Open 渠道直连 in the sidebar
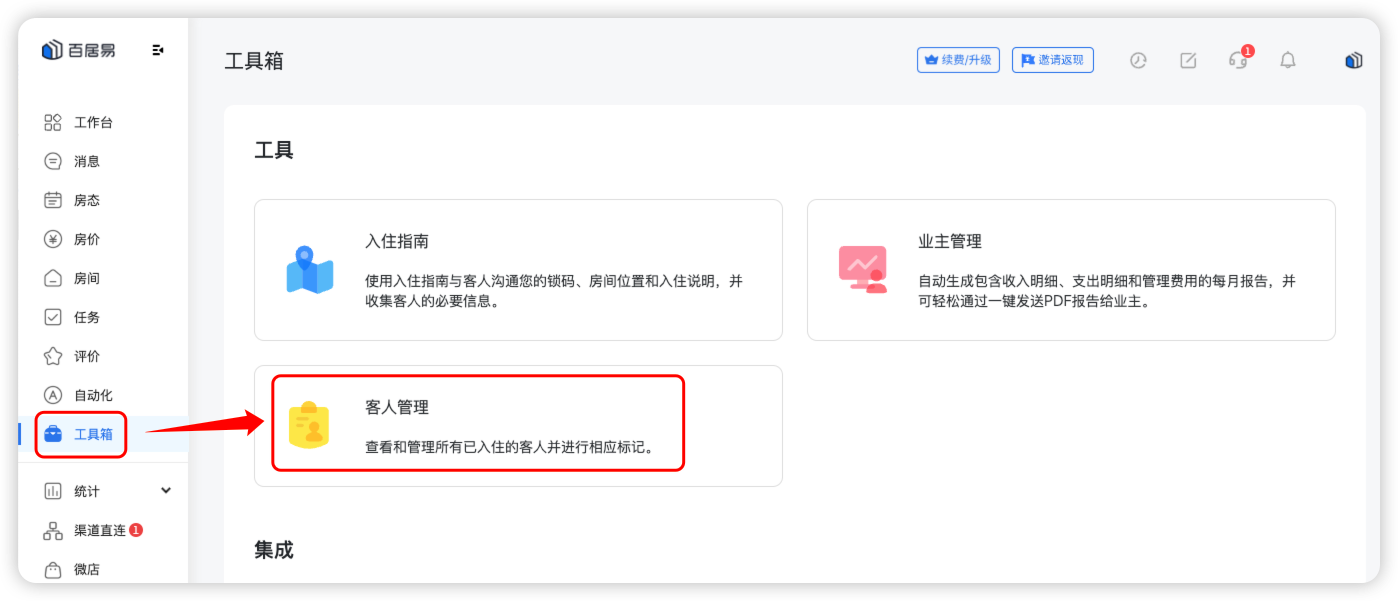 [x=99, y=530]
